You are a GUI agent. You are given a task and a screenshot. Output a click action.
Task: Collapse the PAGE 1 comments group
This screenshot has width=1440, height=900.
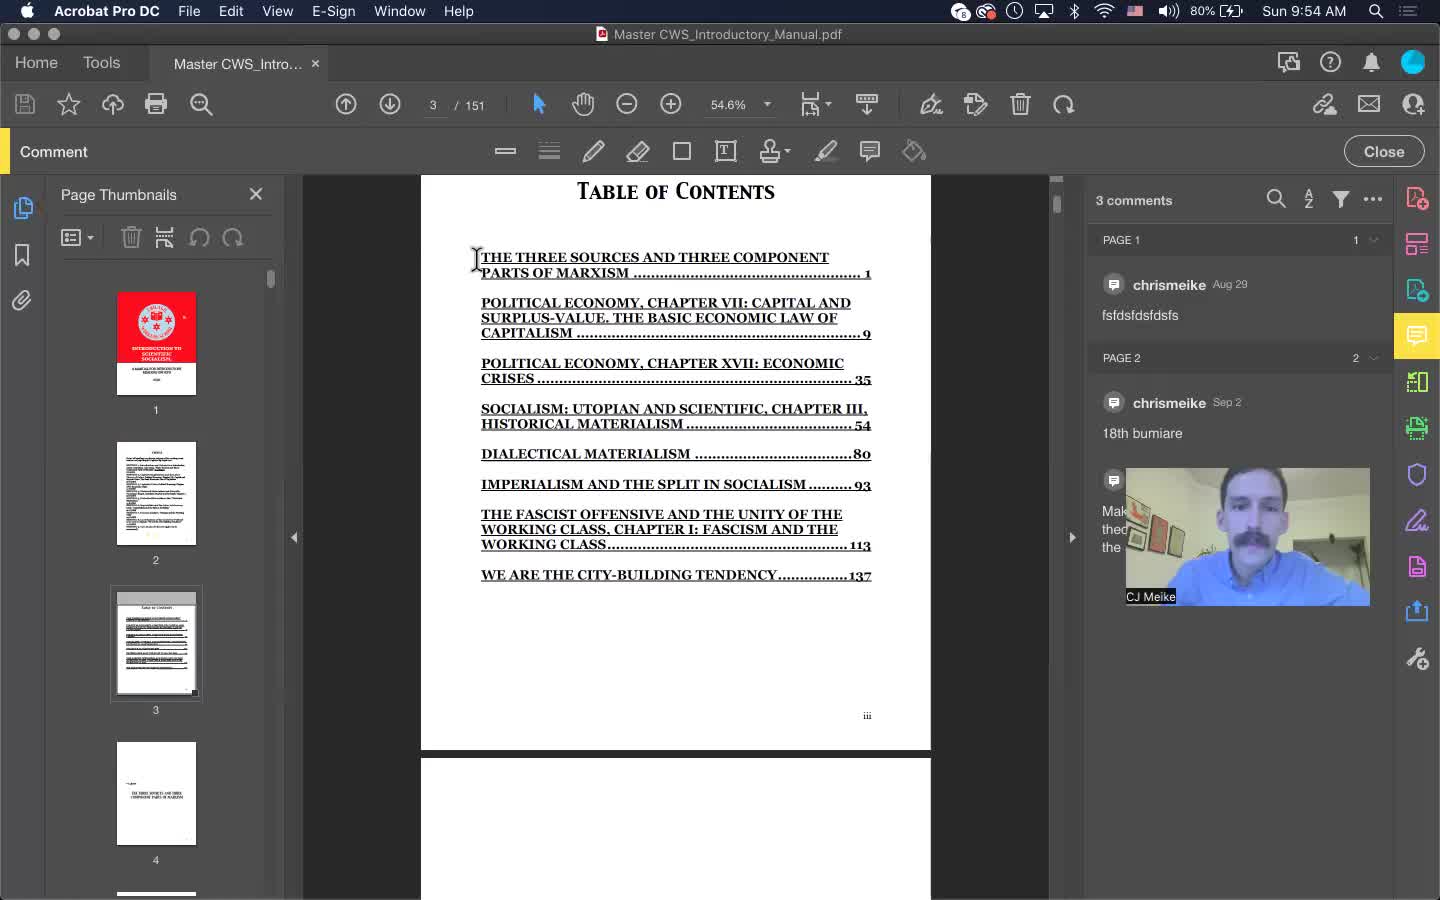coord(1374,240)
